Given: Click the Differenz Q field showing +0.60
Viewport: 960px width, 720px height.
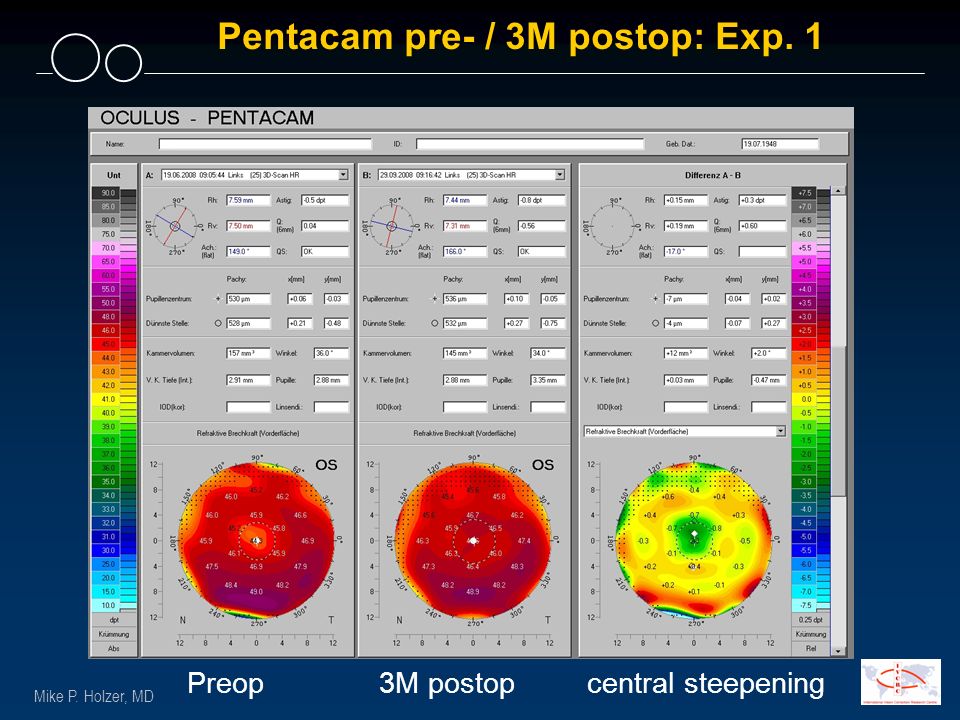Looking at the screenshot, I should (762, 226).
